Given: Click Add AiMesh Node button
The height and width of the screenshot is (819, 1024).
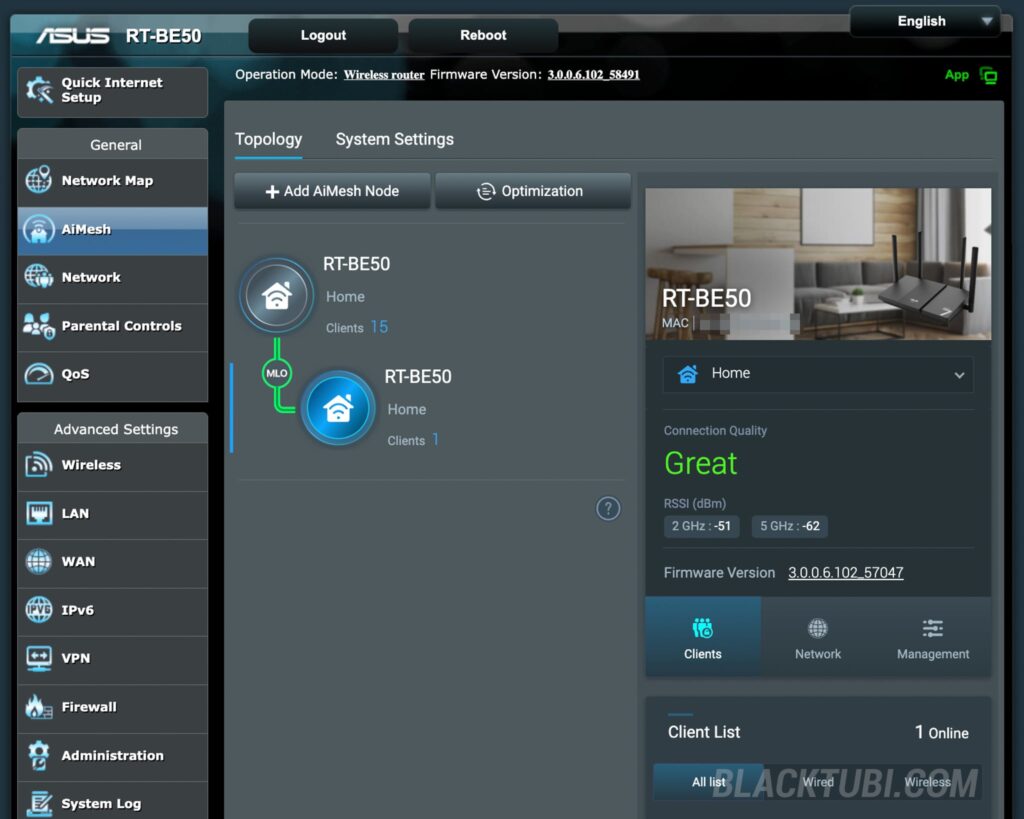Looking at the screenshot, I should coord(332,191).
